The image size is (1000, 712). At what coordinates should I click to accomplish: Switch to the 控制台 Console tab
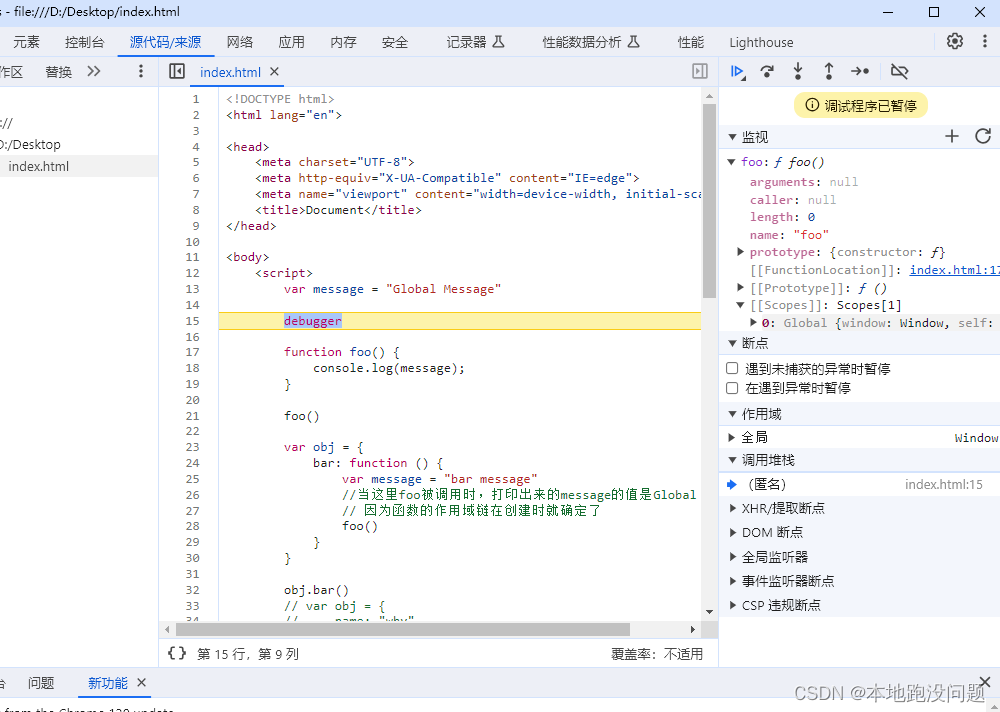click(x=84, y=42)
